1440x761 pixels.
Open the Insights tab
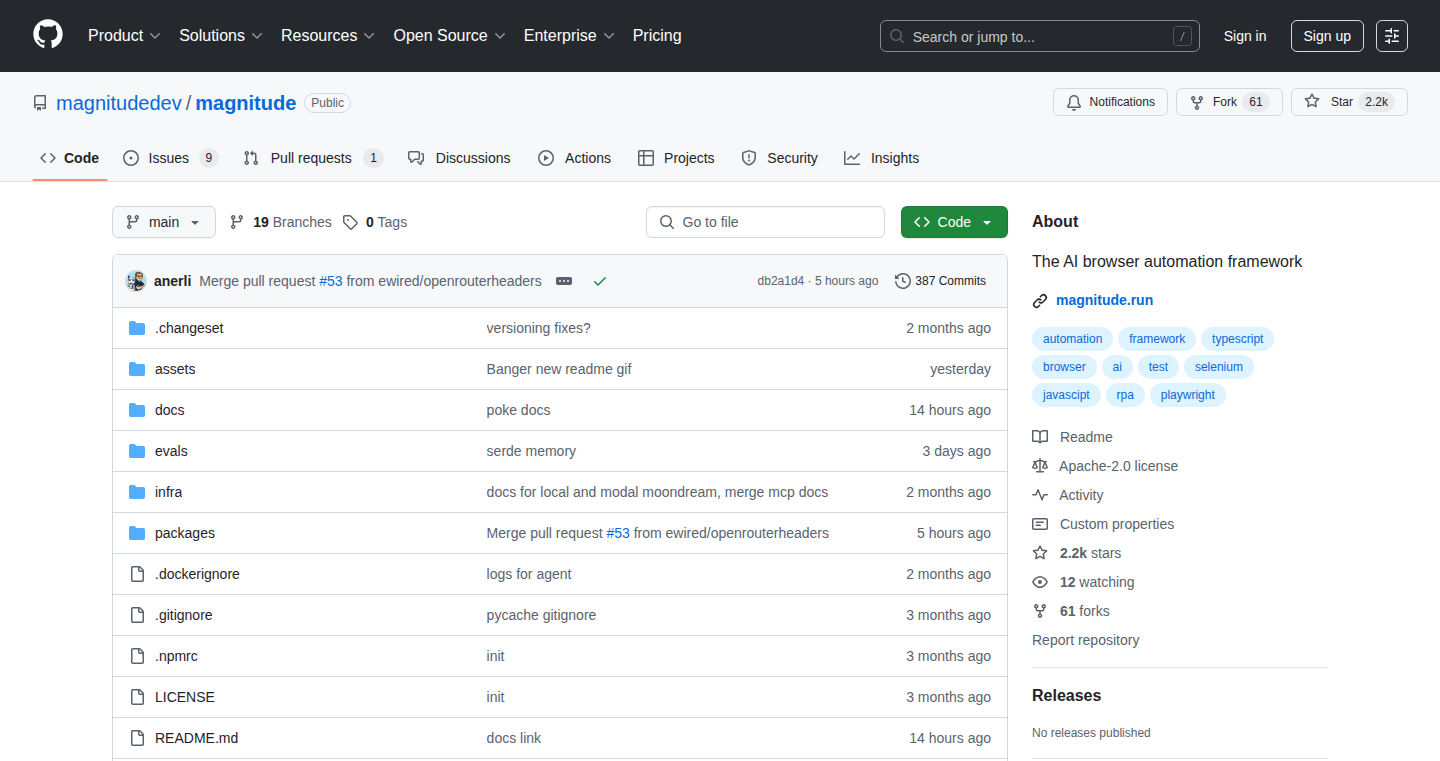(x=881, y=158)
